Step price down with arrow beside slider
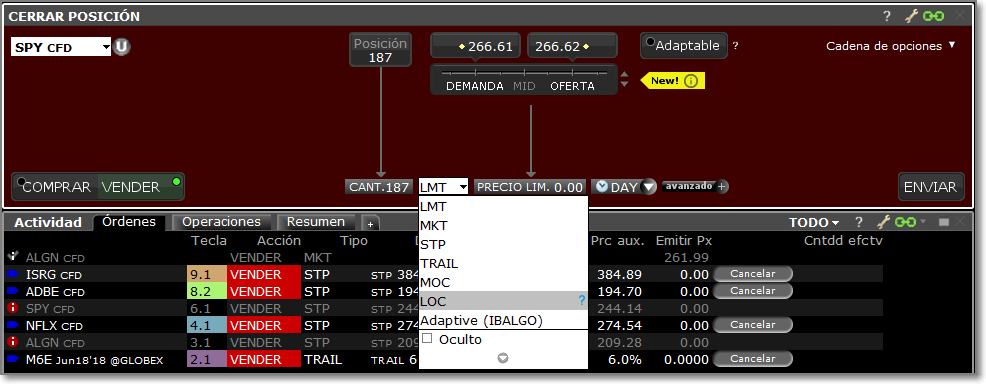Image resolution: width=986 pixels, height=384 pixels. click(x=624, y=85)
